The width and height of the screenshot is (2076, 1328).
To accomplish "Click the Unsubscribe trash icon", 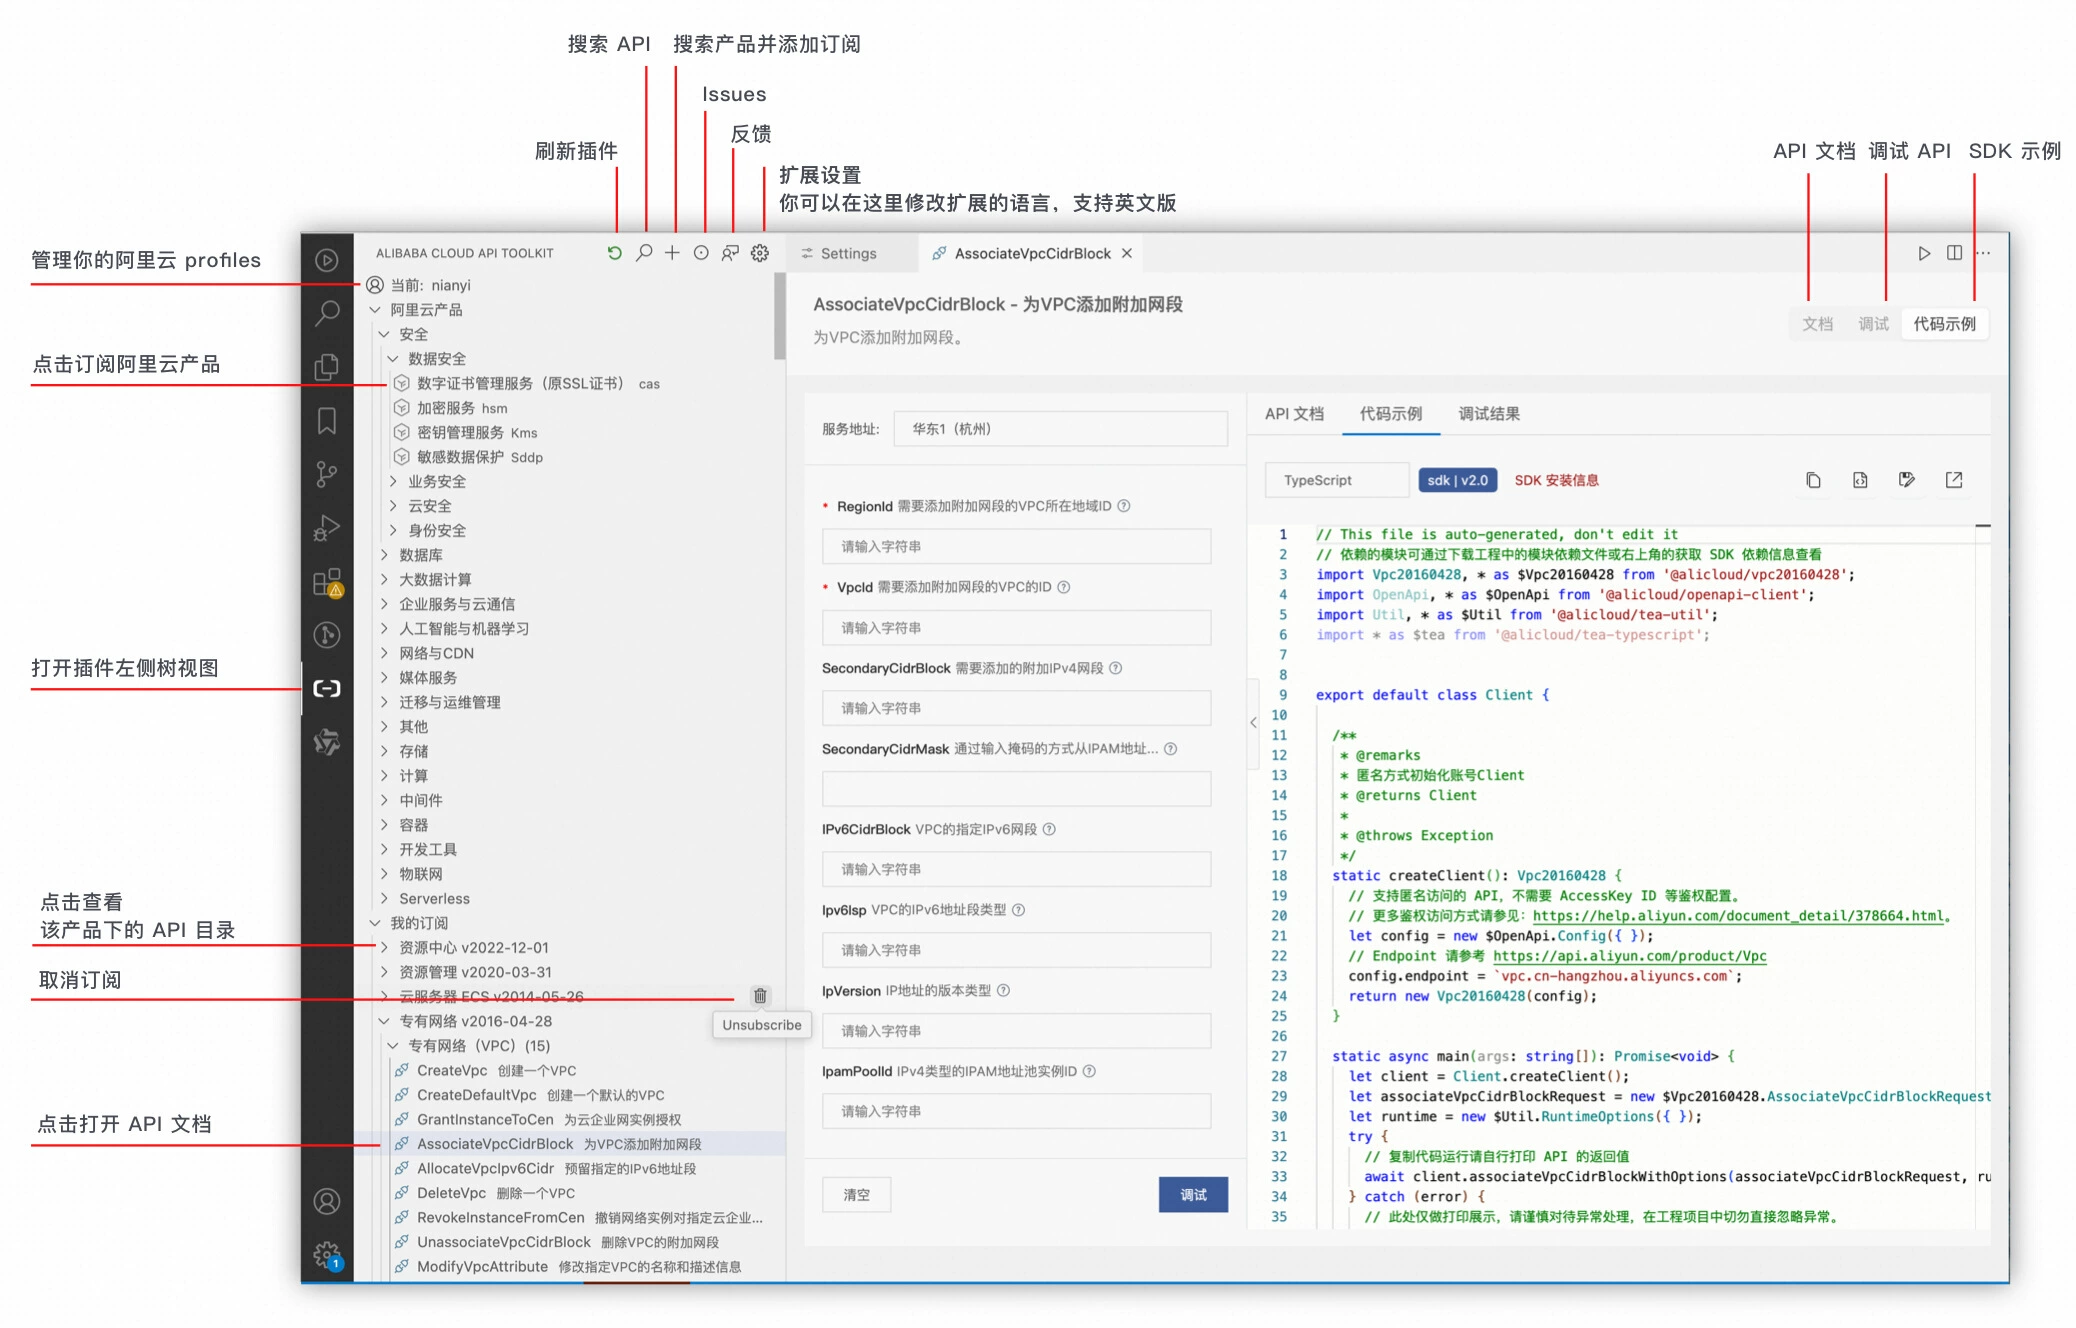I will (x=760, y=996).
